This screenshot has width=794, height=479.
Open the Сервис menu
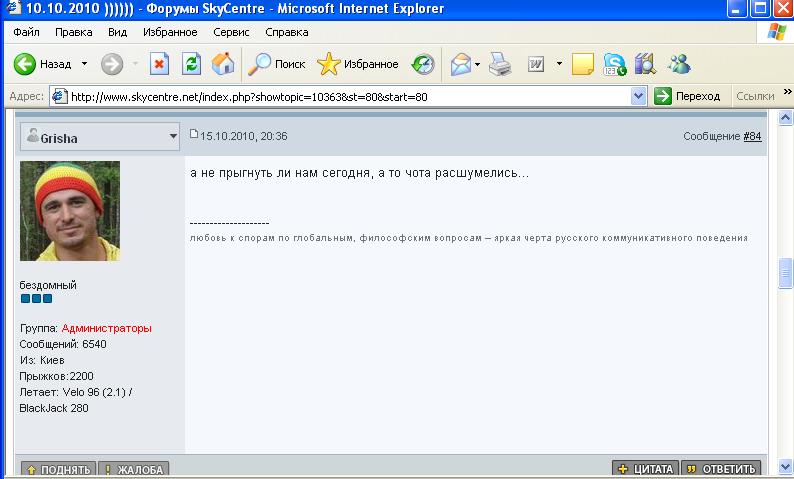pyautogui.click(x=231, y=32)
